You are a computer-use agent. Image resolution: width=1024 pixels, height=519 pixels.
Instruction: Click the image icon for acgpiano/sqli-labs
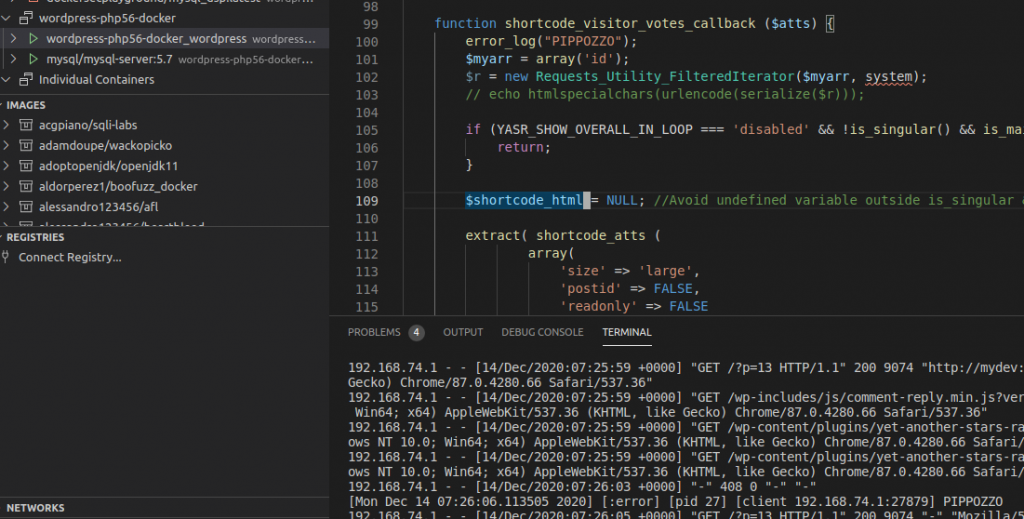[x=25, y=125]
